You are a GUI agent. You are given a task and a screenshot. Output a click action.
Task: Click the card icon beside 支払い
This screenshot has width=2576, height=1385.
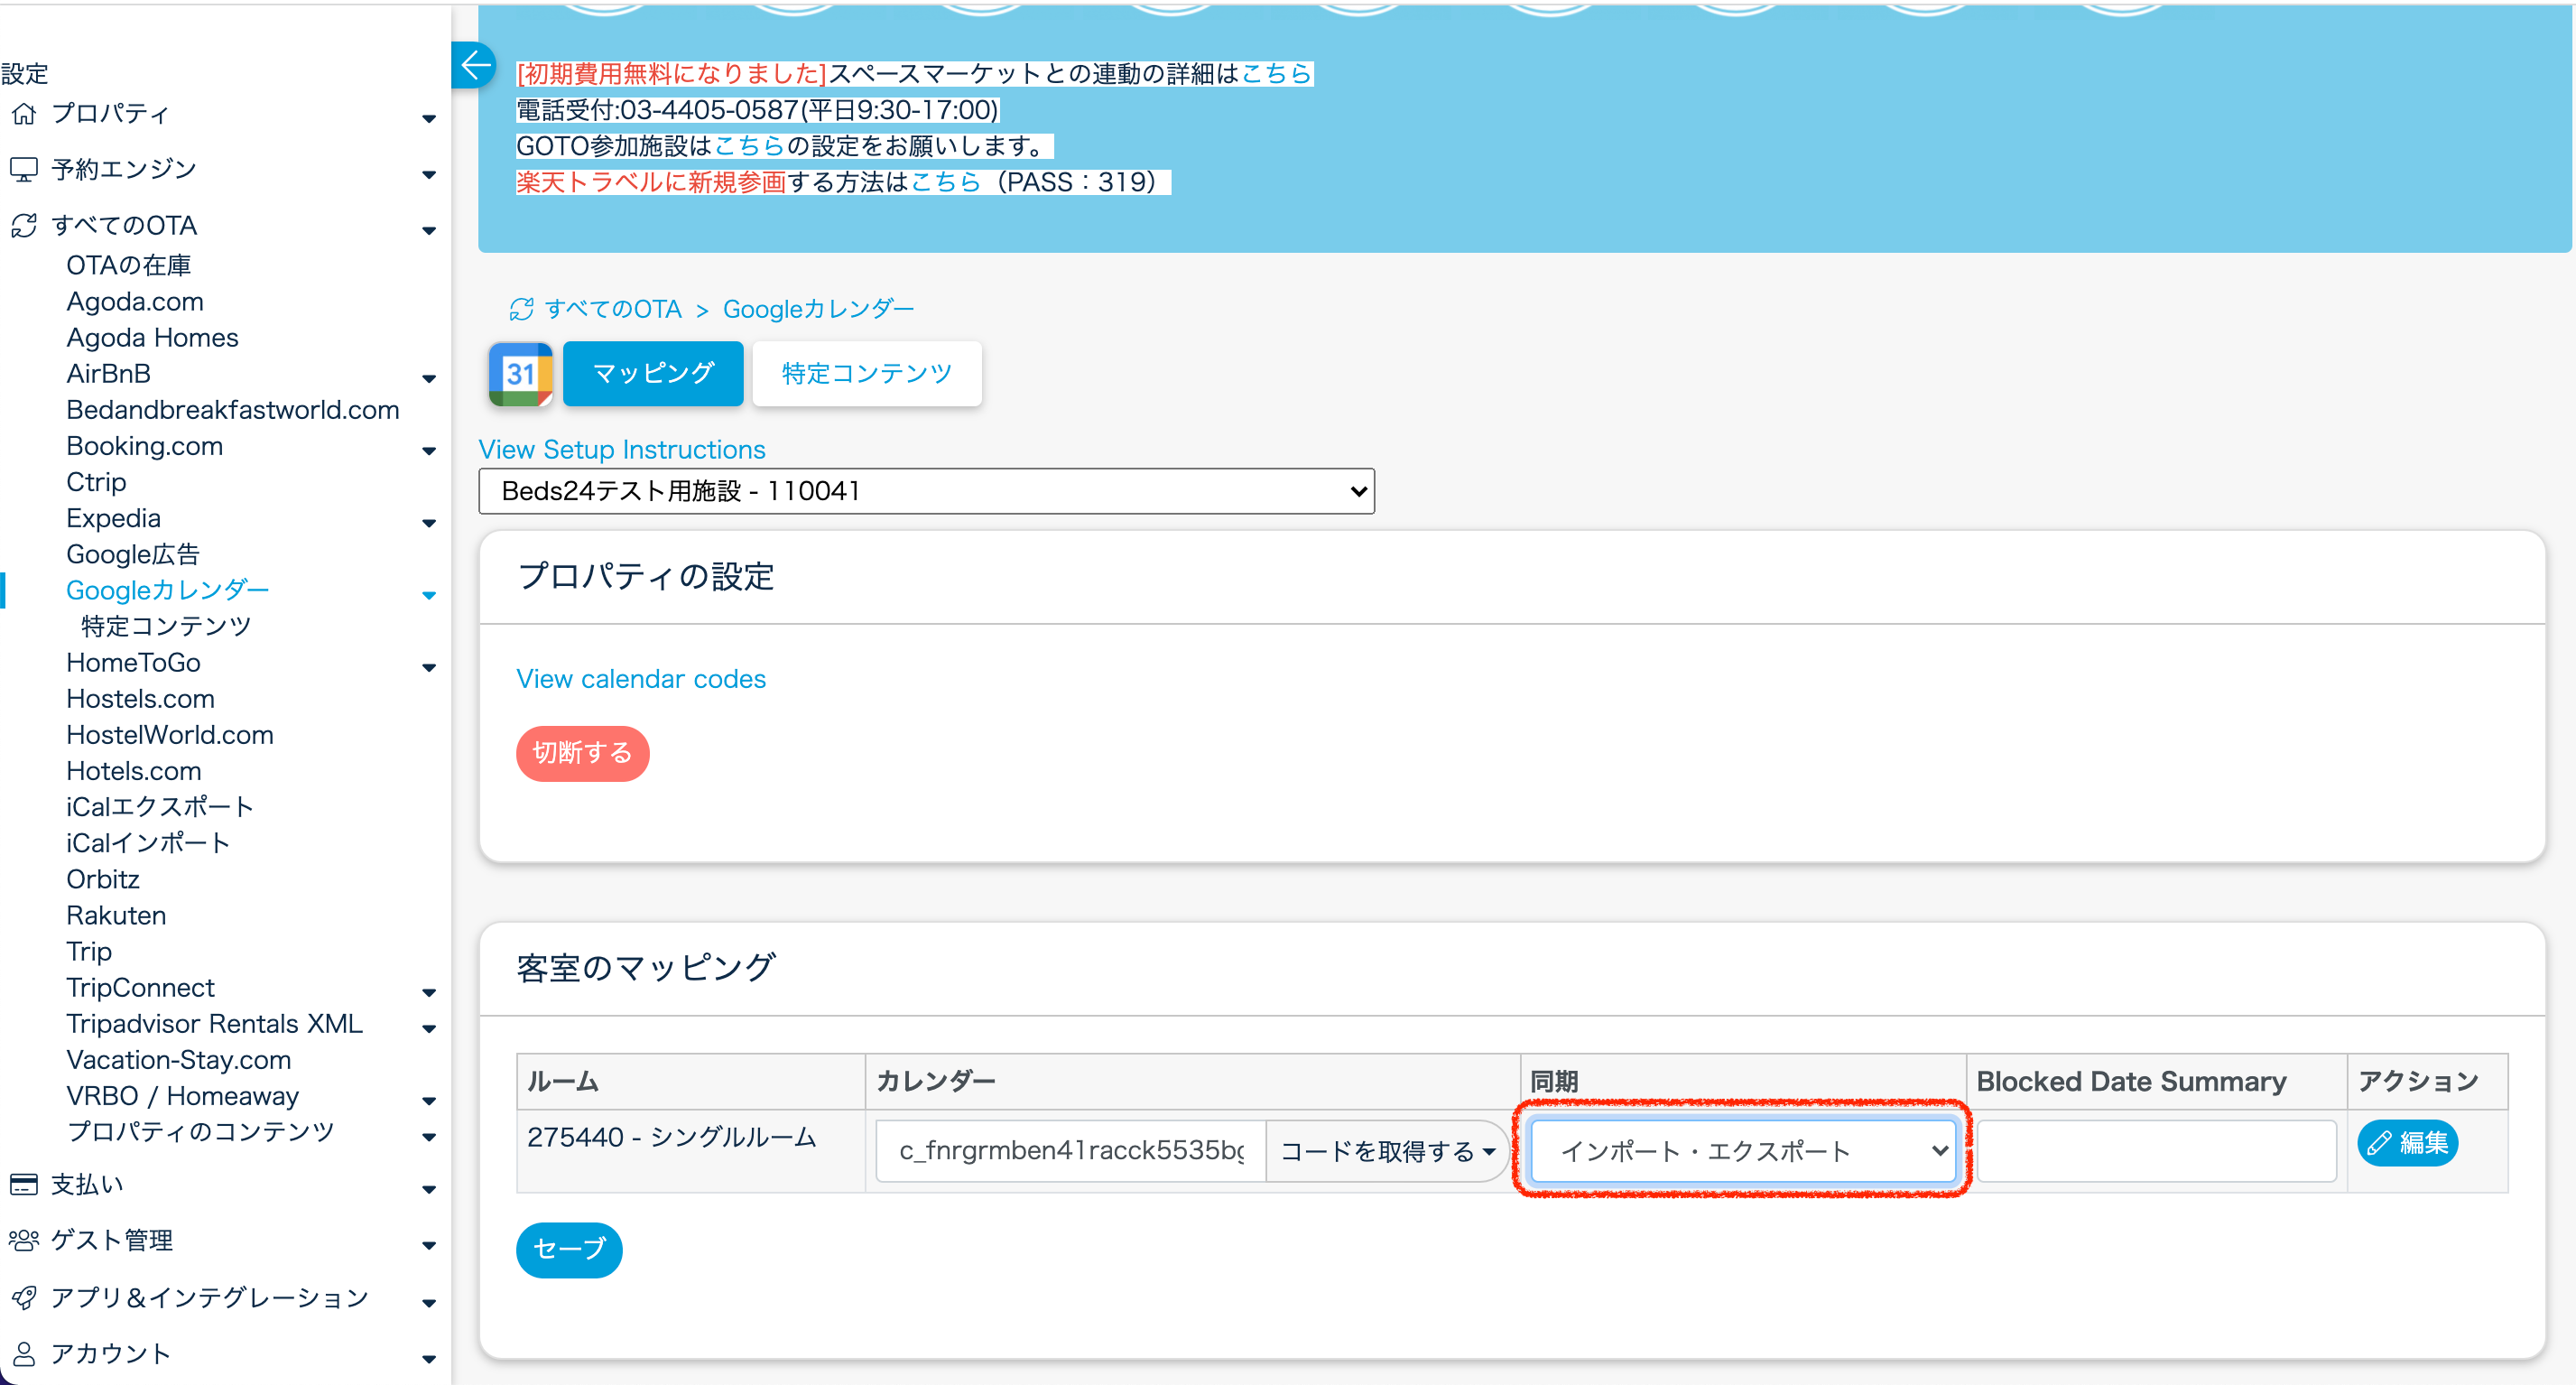(x=24, y=1185)
